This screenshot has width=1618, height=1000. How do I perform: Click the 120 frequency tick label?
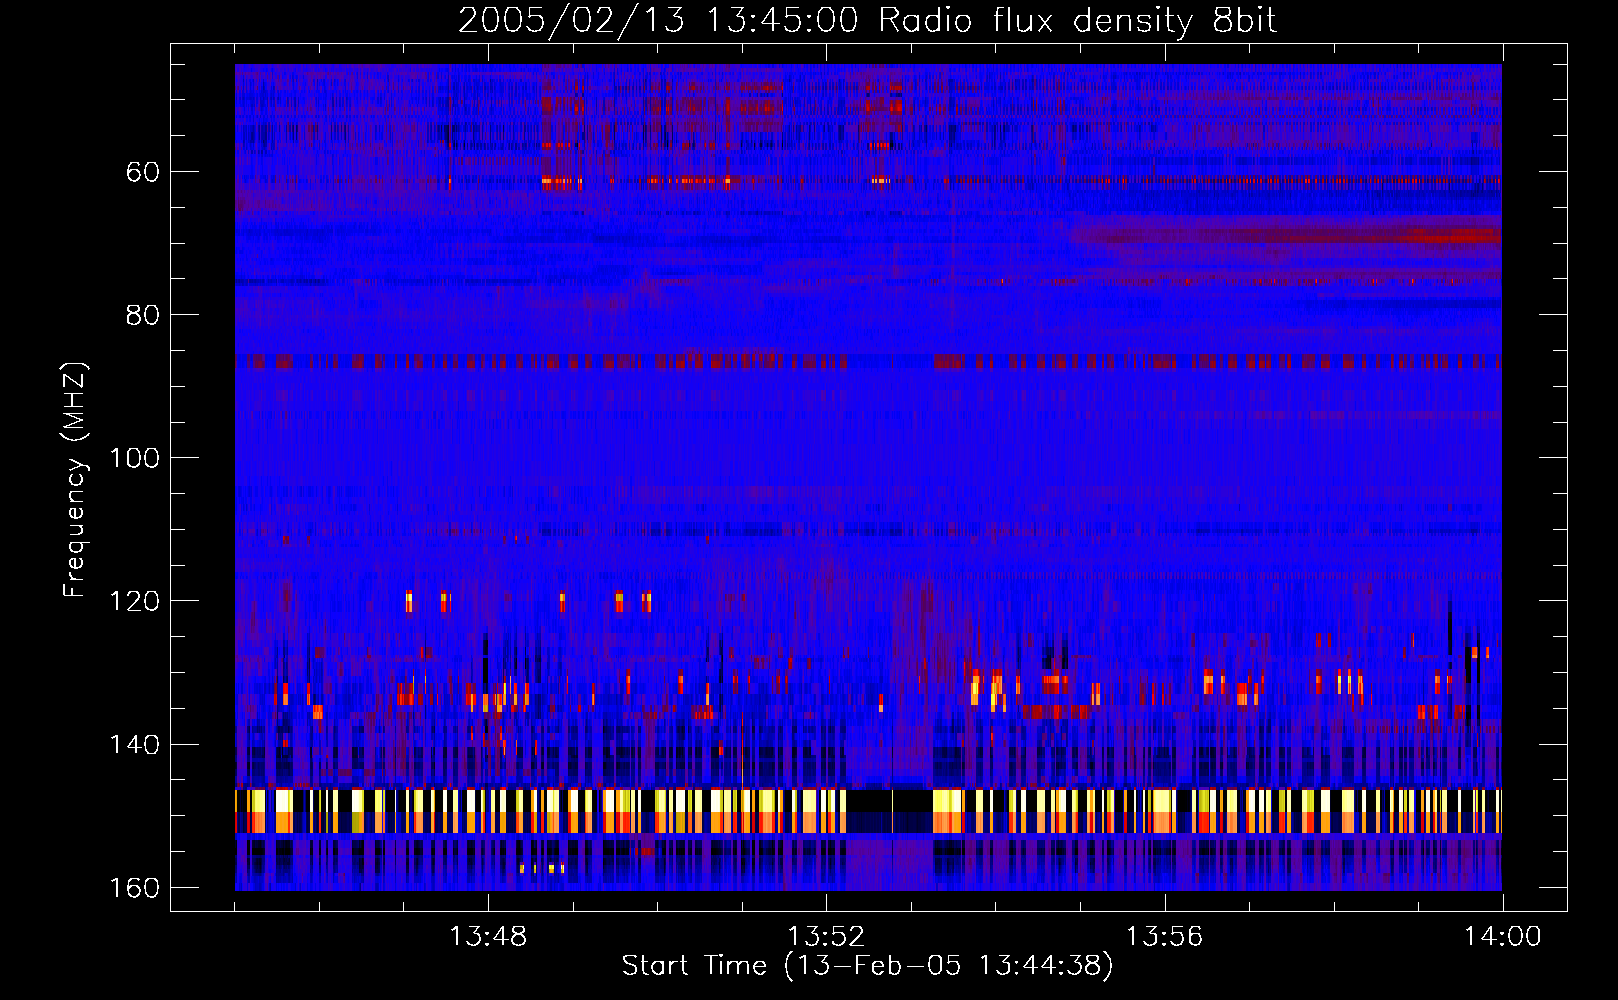[133, 601]
